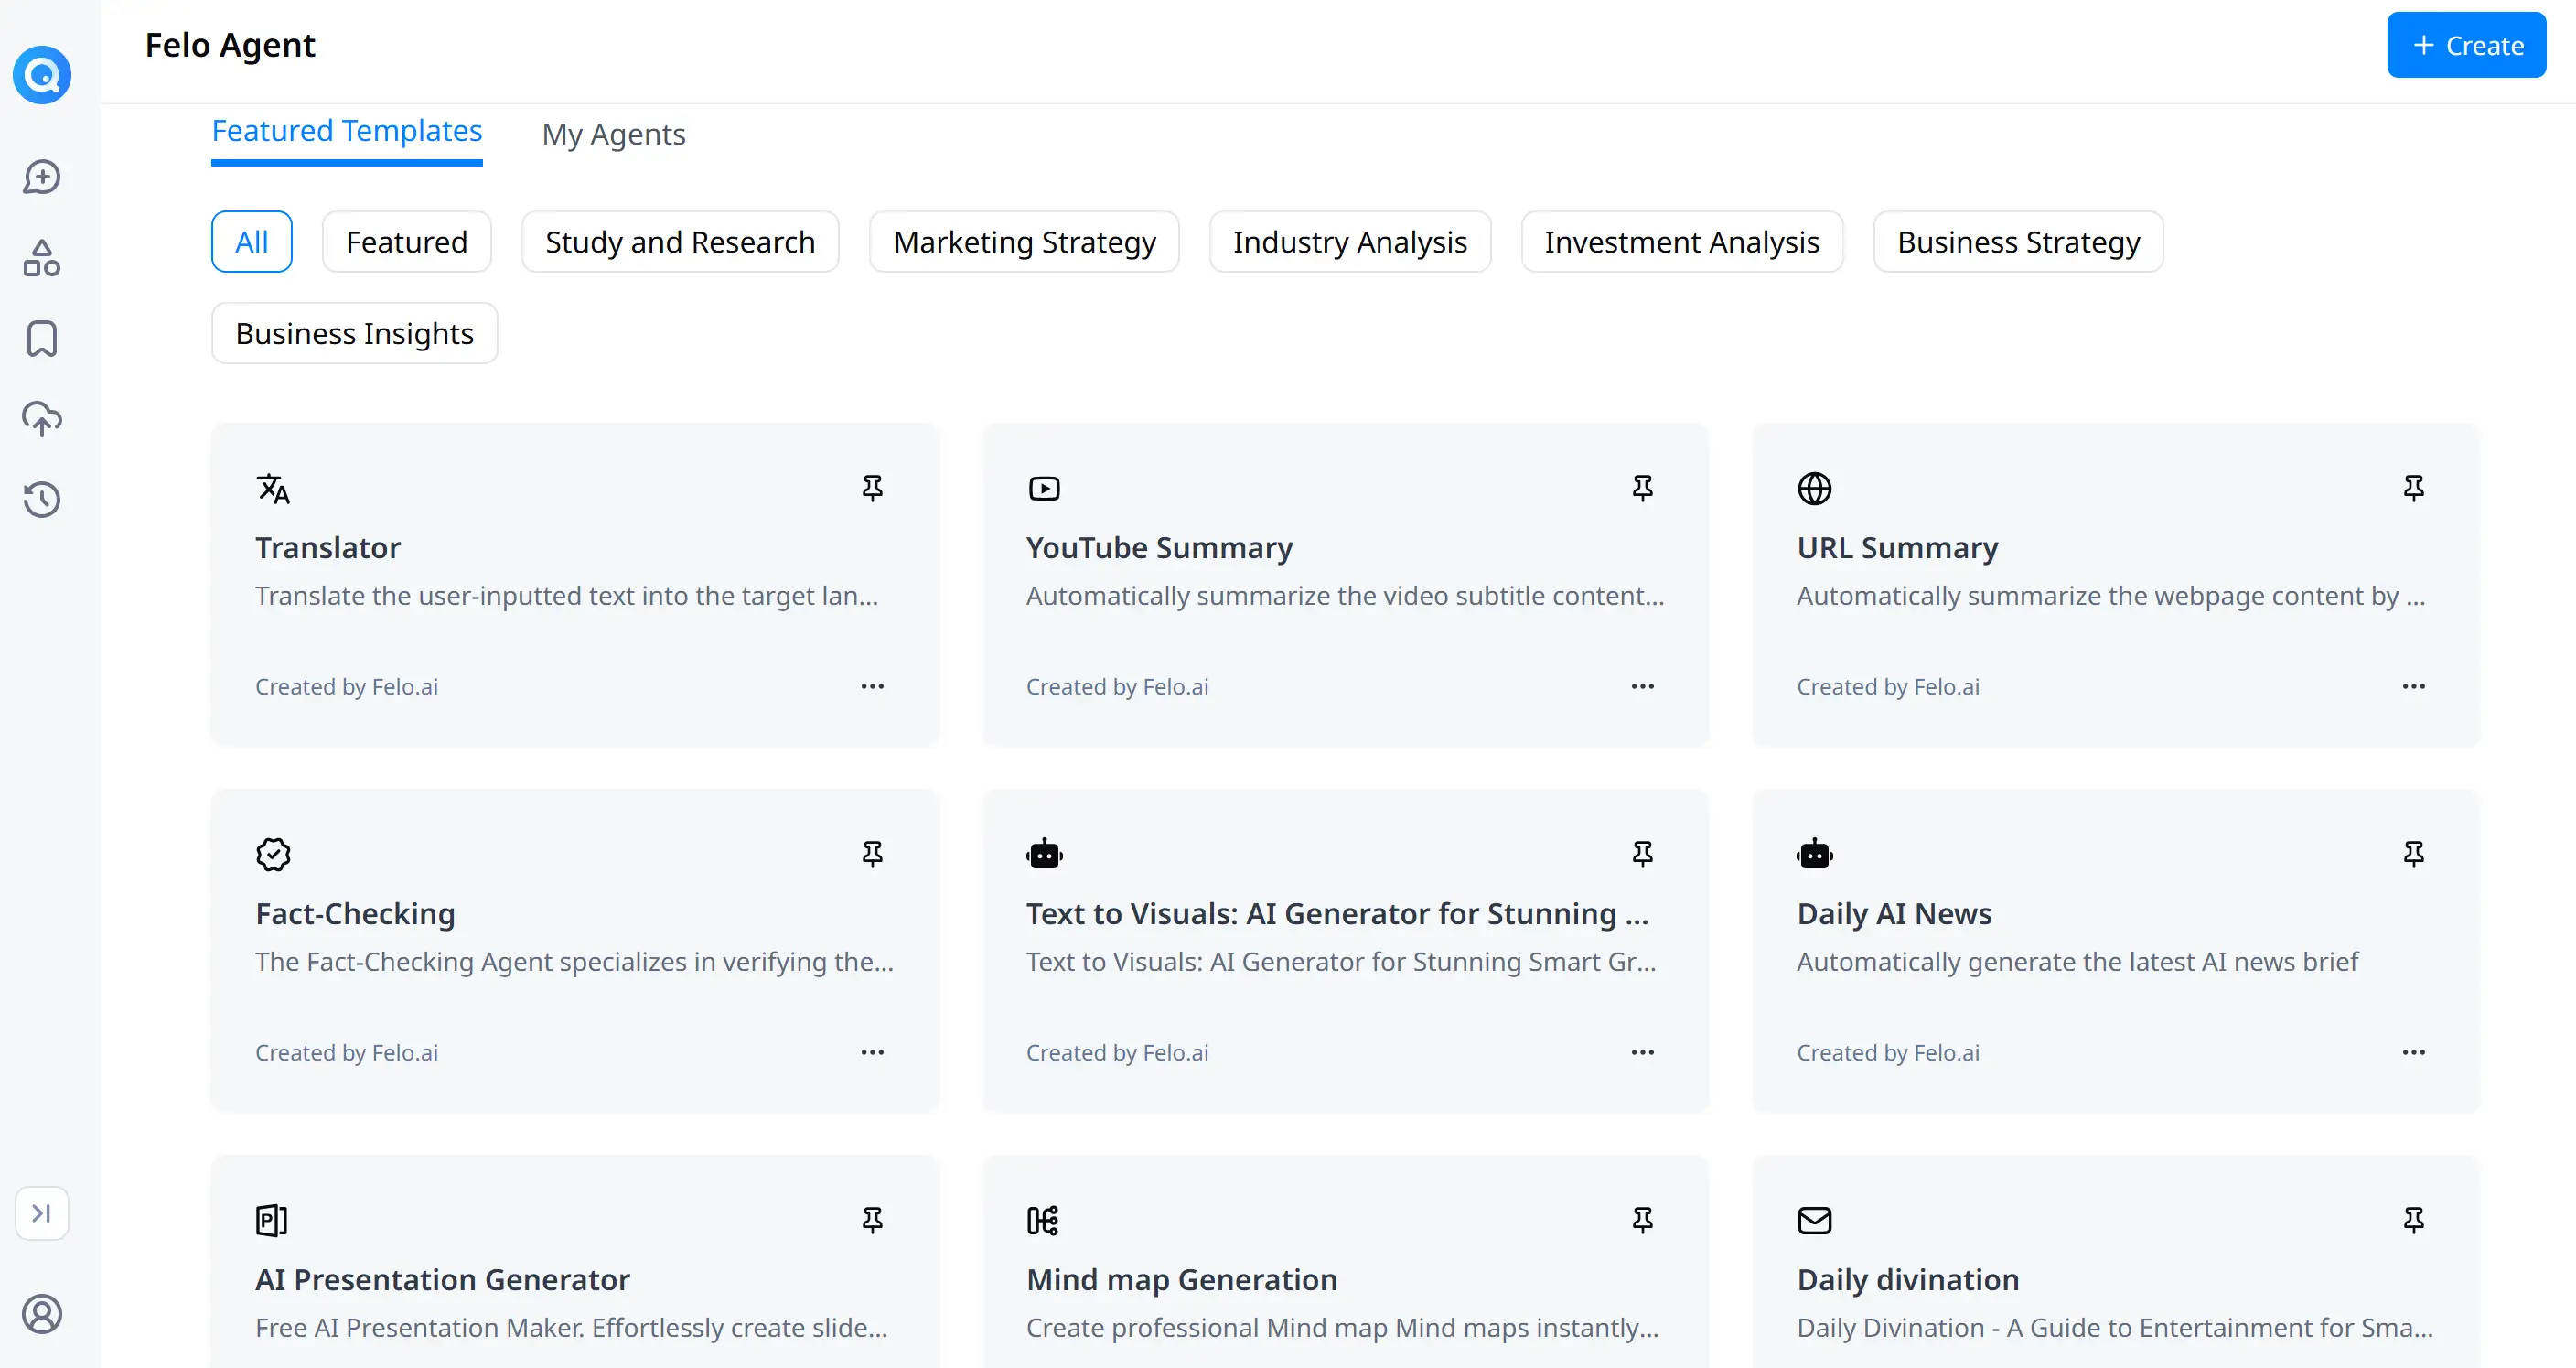
Task: Switch to the My Agents tab
Action: coord(614,134)
